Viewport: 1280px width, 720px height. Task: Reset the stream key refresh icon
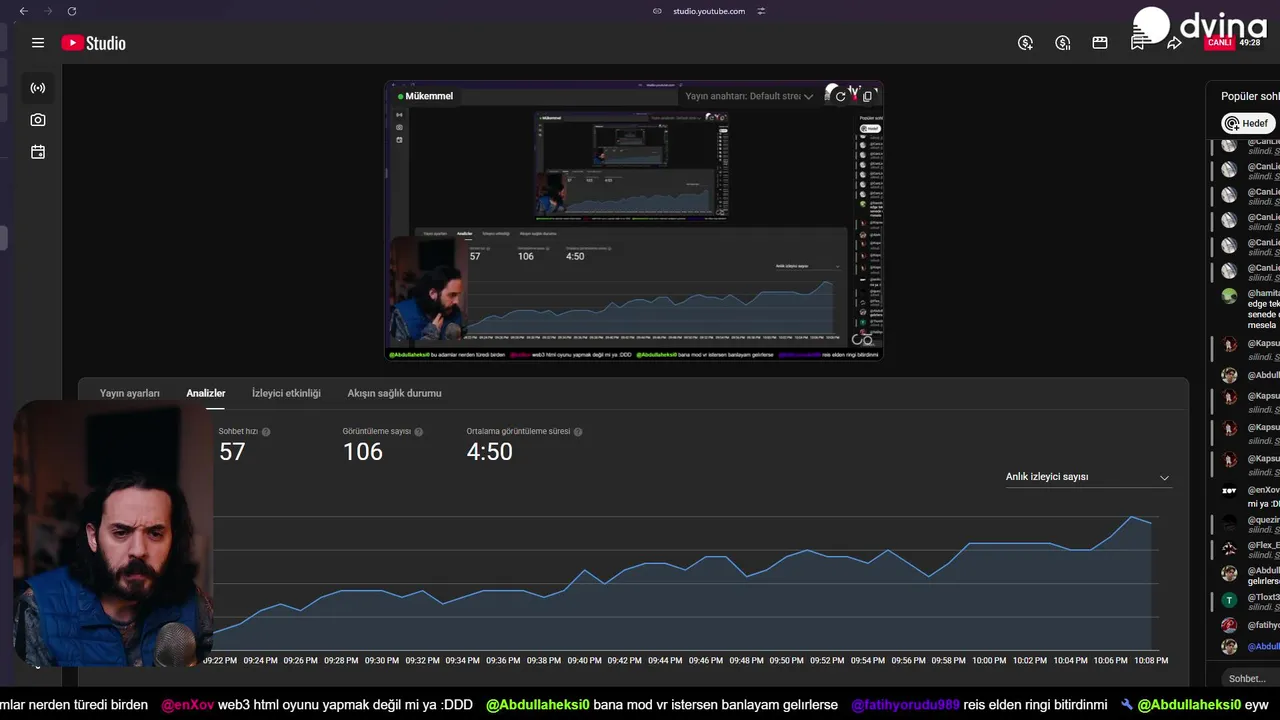click(x=841, y=96)
